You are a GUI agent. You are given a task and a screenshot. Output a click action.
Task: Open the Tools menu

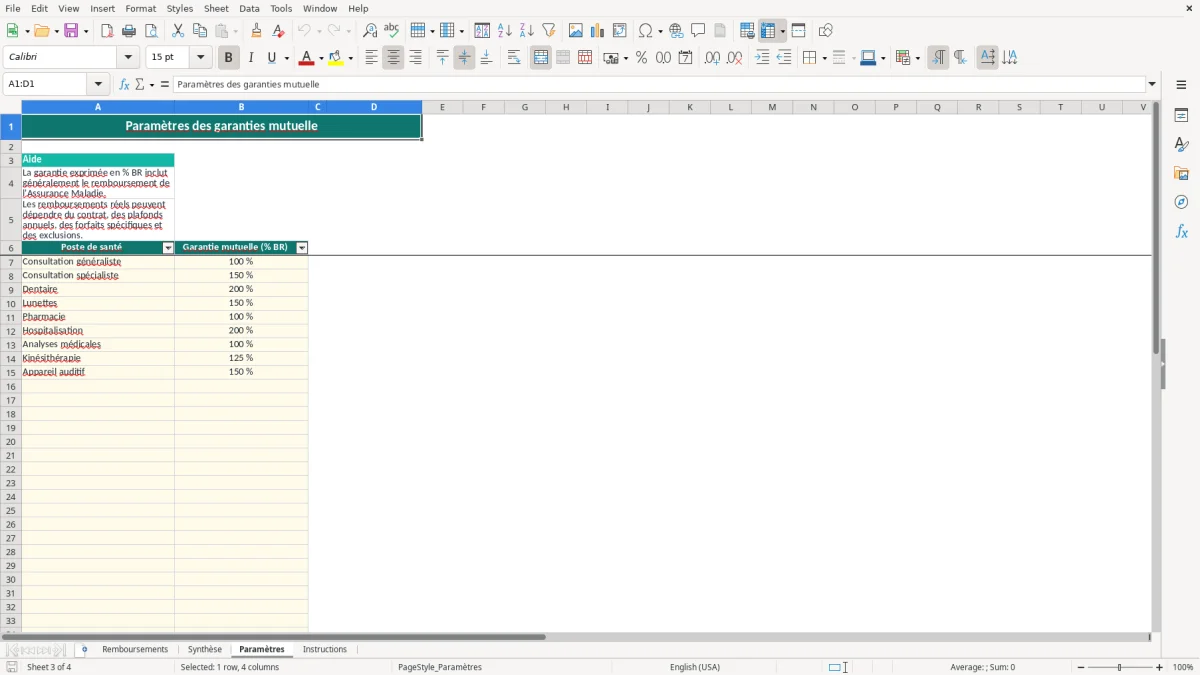pos(281,8)
